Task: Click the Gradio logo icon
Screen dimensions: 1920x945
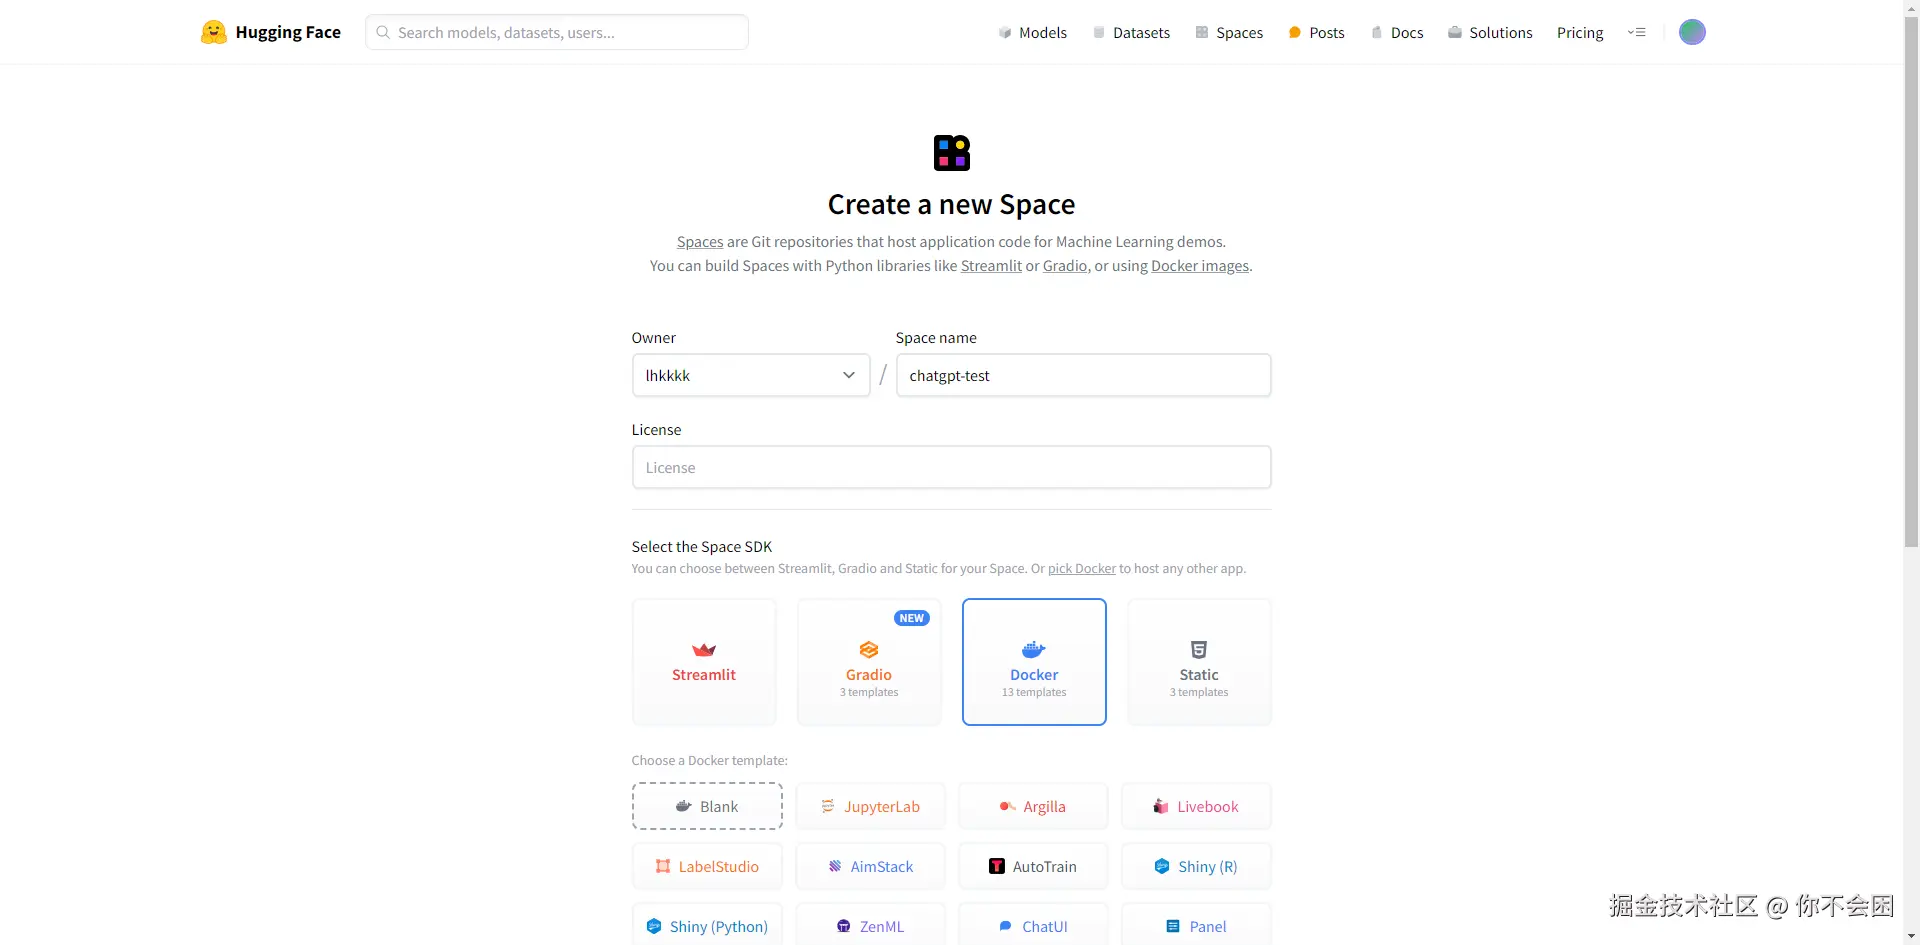Action: [869, 650]
